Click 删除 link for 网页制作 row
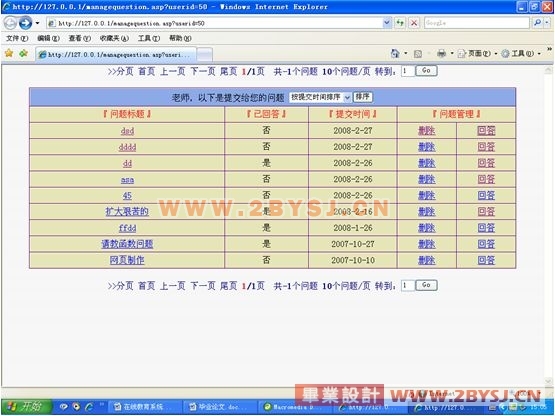This screenshot has width=555, height=416. pyautogui.click(x=427, y=260)
